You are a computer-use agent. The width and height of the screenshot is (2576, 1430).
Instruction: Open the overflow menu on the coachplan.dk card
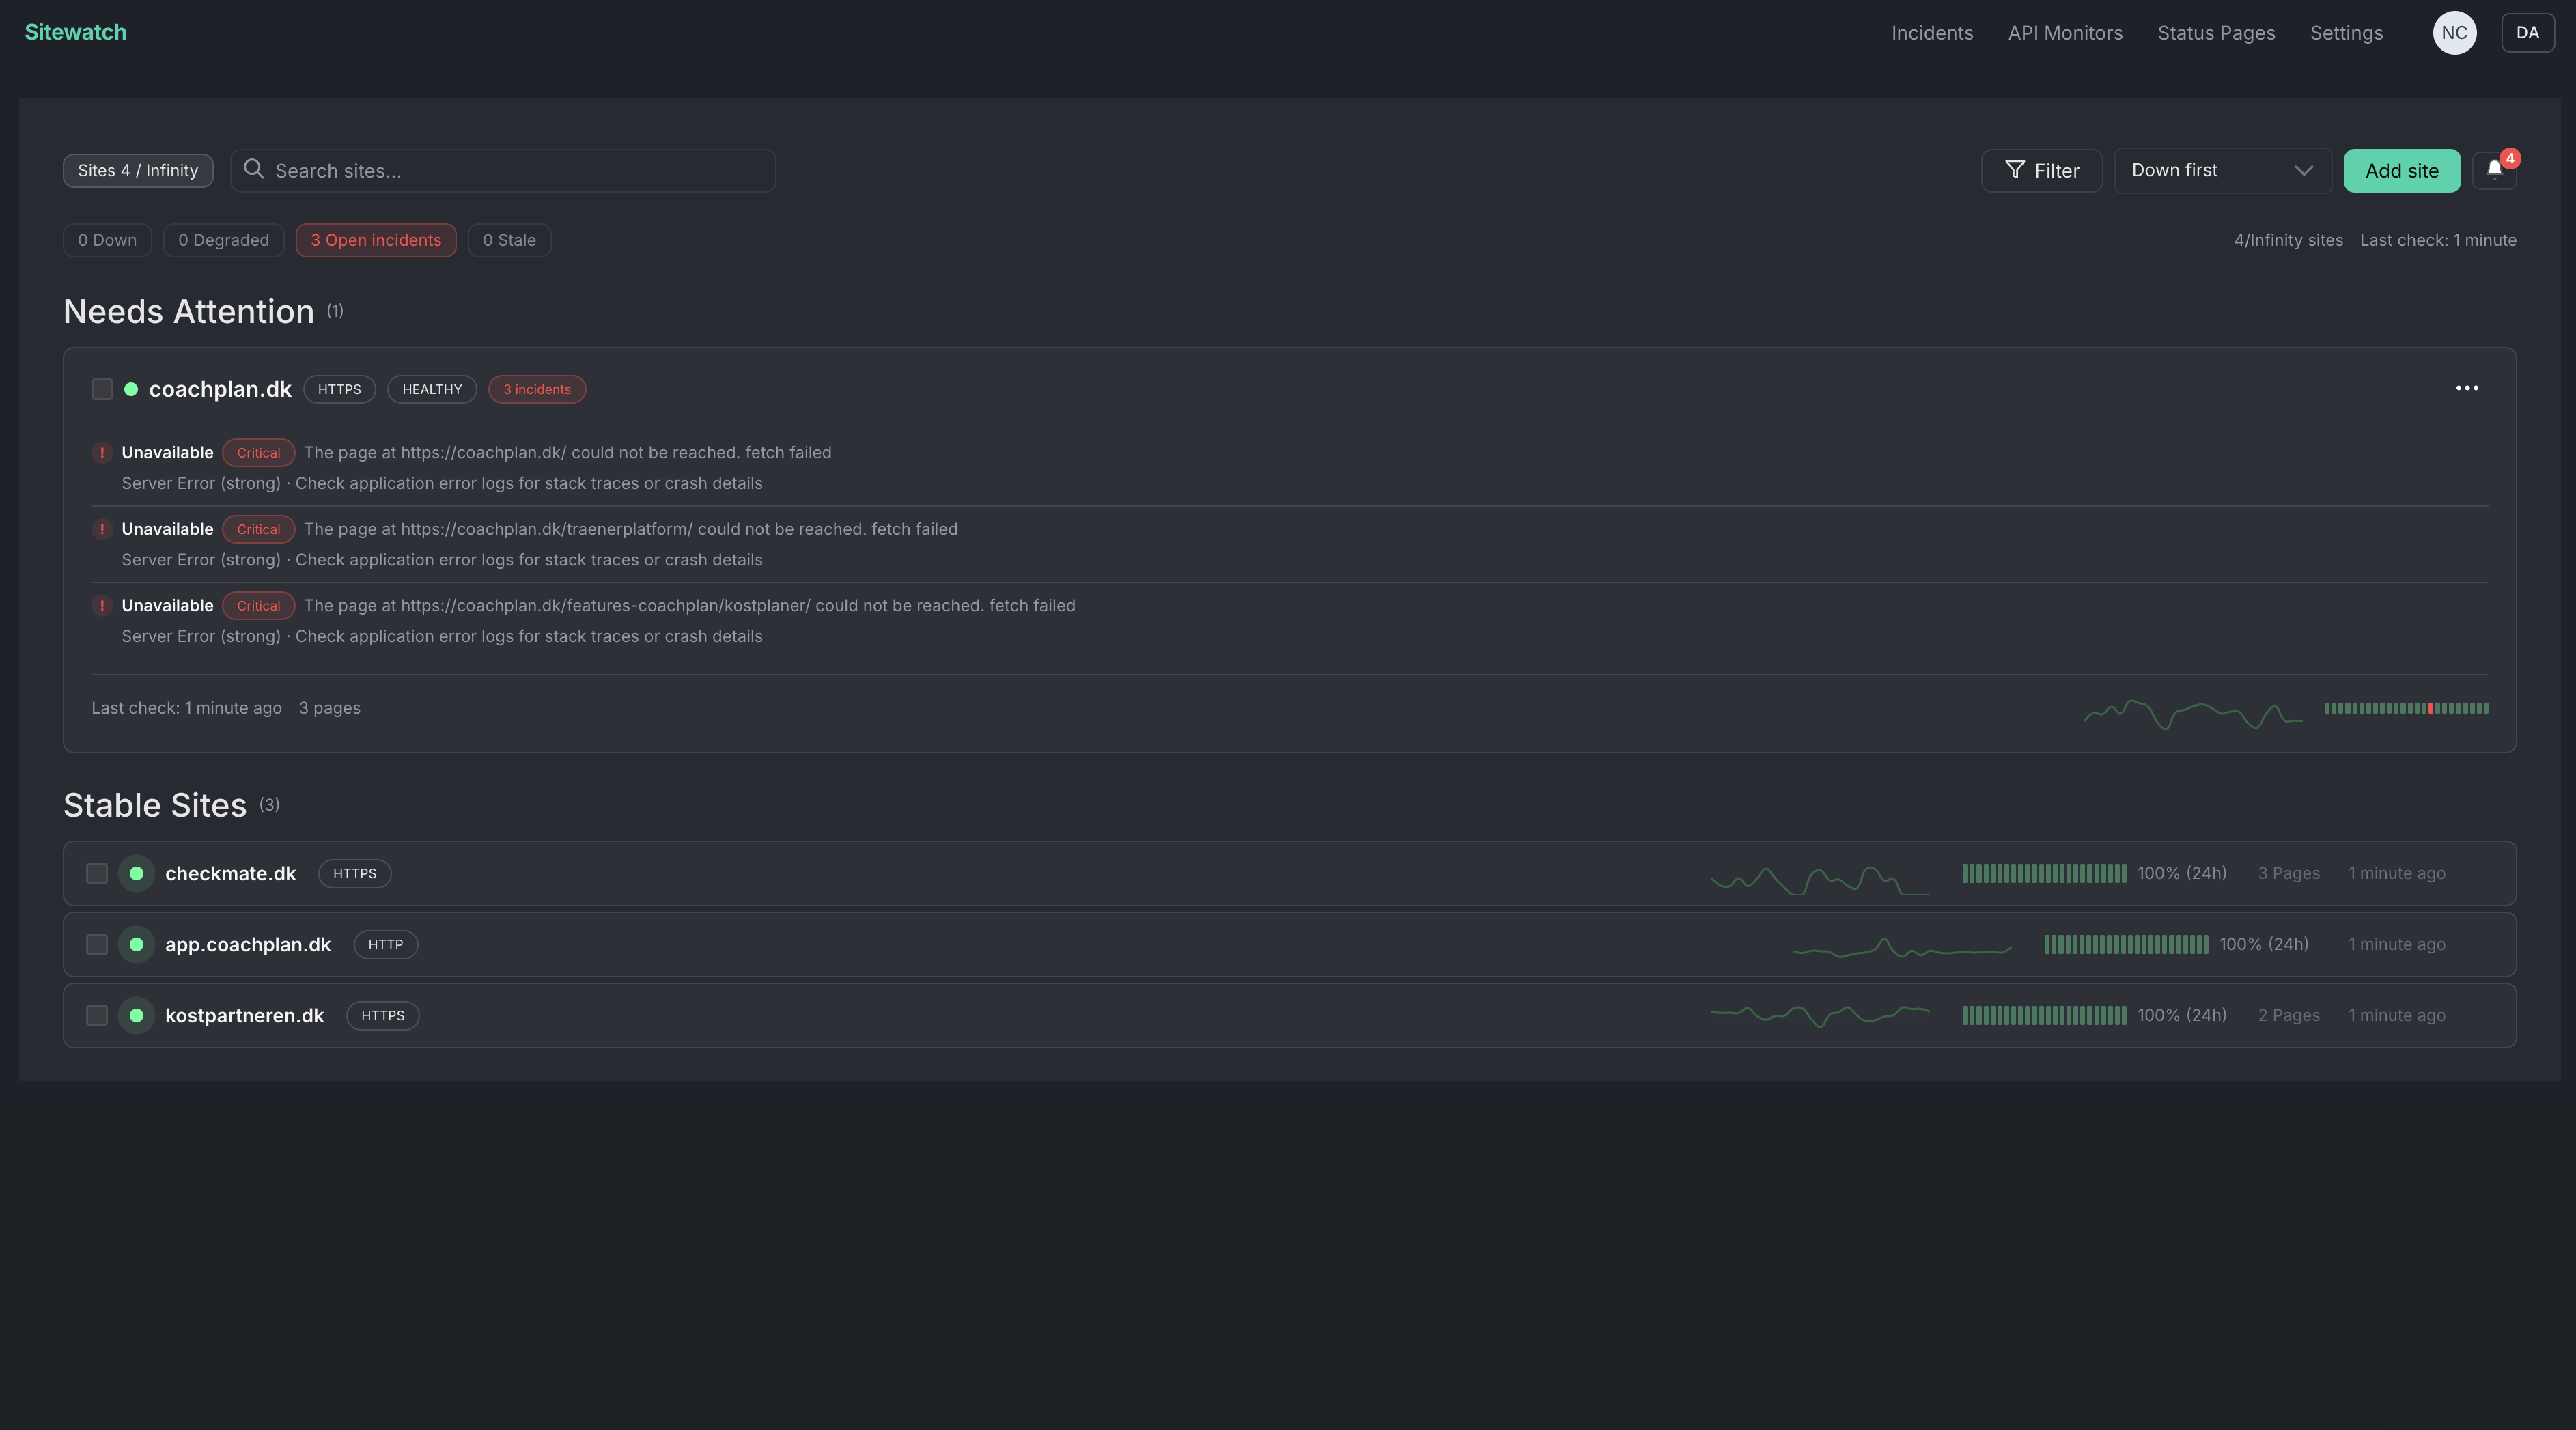2466,388
